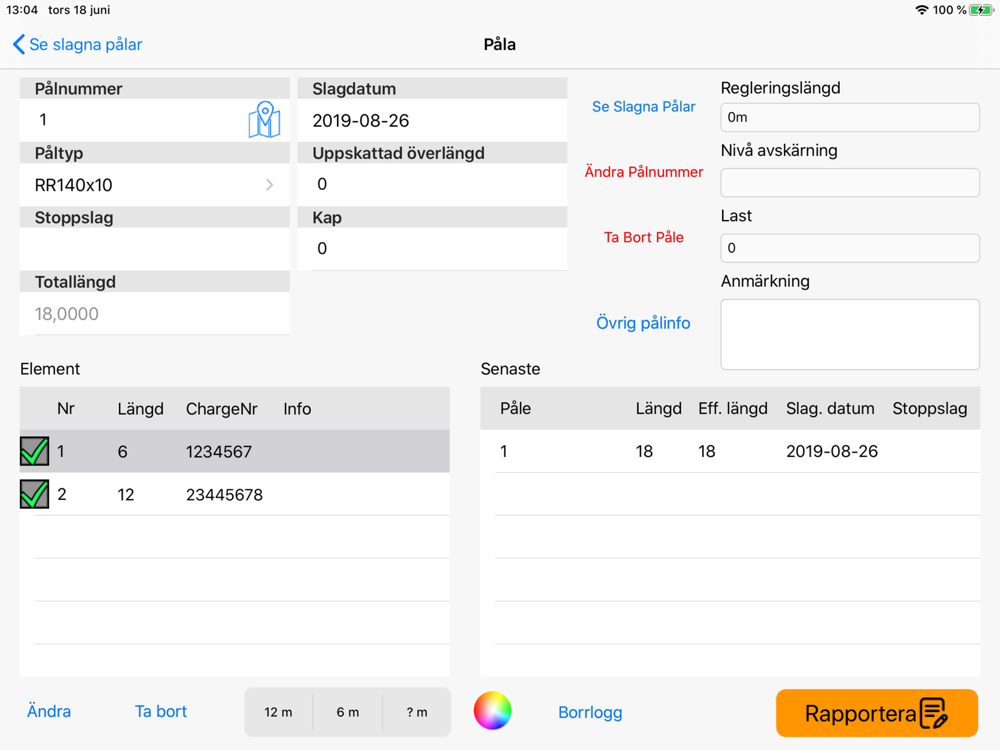Image resolution: width=1000 pixels, height=750 pixels.
Task: Open the Borrlogg link
Action: click(x=590, y=712)
